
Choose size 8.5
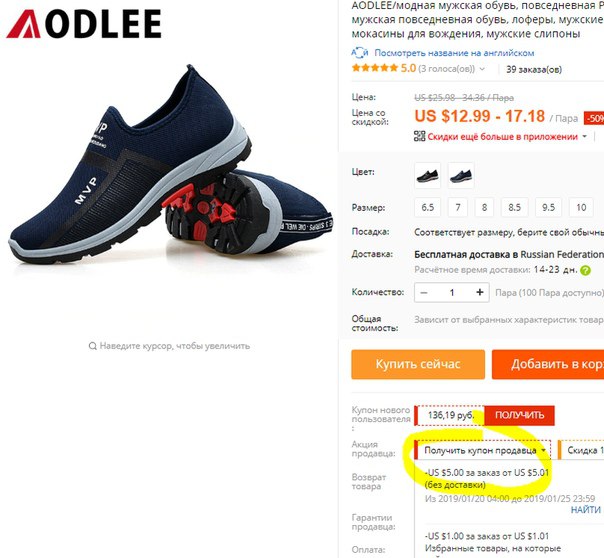(x=515, y=208)
